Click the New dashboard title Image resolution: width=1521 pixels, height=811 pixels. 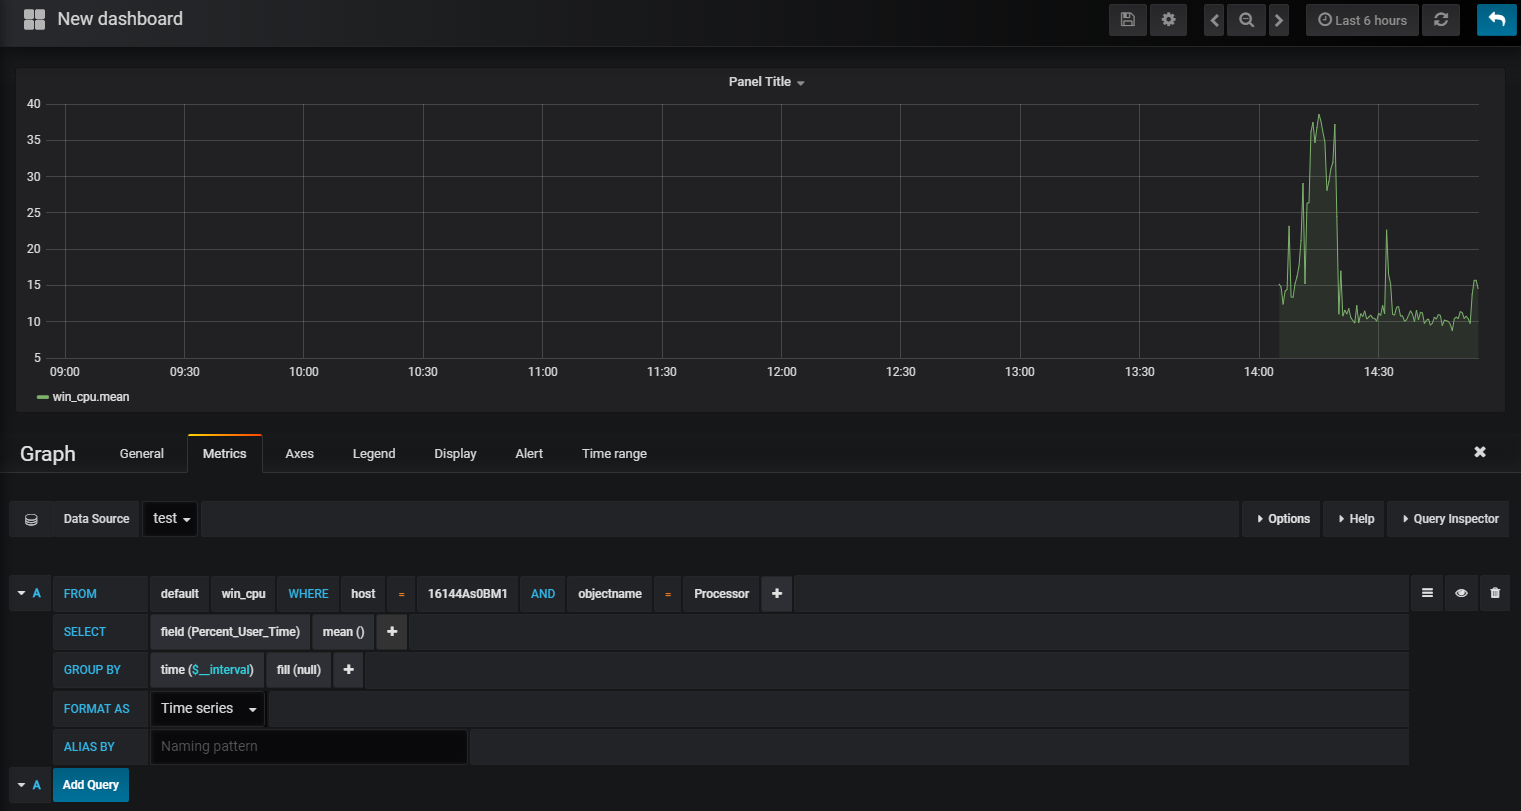pyautogui.click(x=120, y=19)
